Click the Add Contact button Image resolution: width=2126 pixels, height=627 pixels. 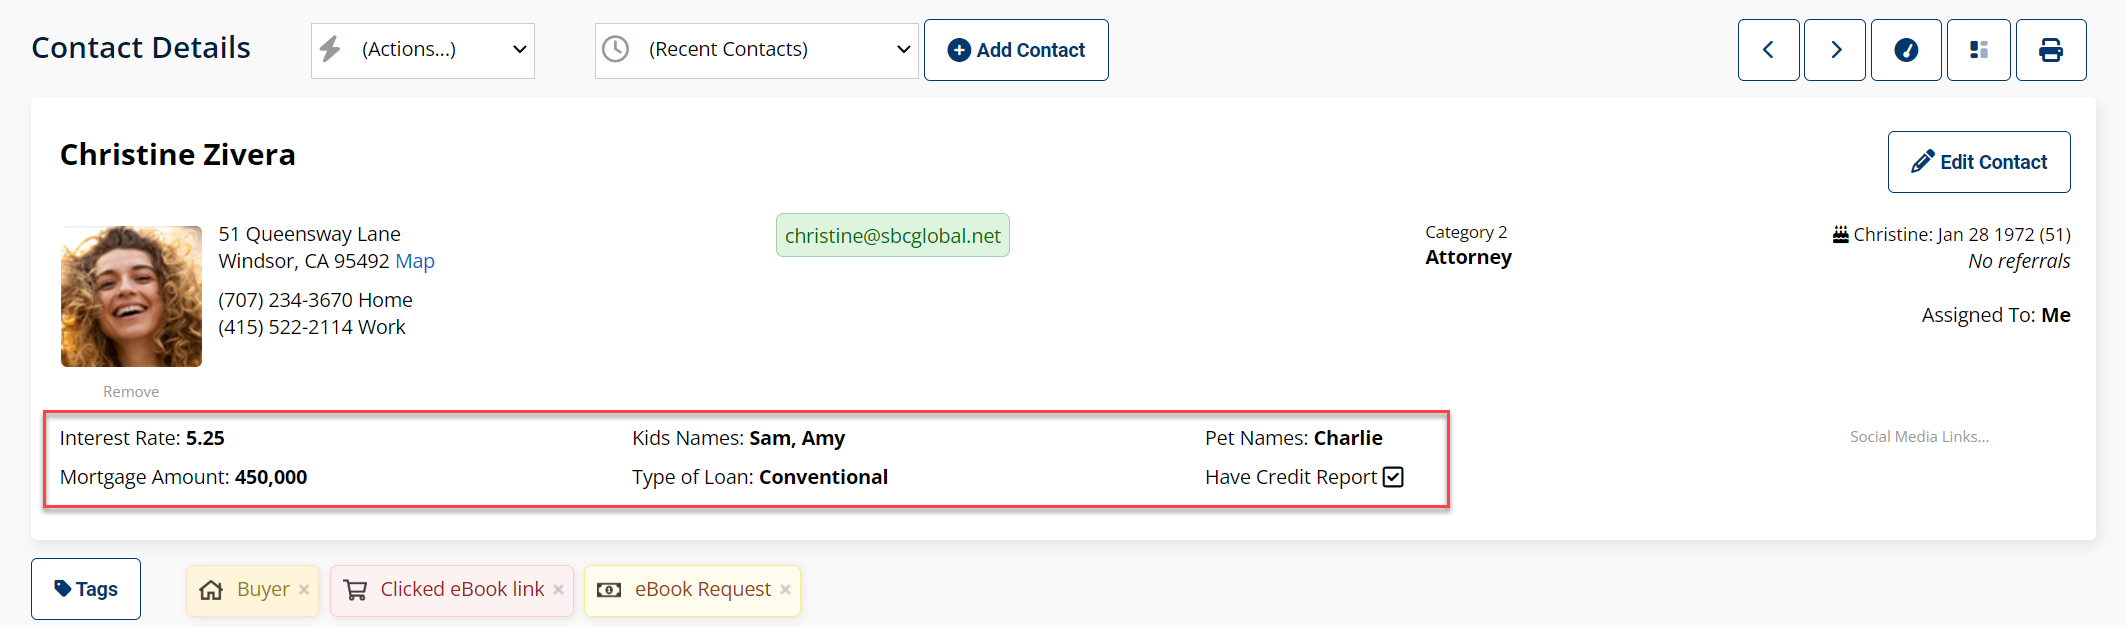(1016, 50)
